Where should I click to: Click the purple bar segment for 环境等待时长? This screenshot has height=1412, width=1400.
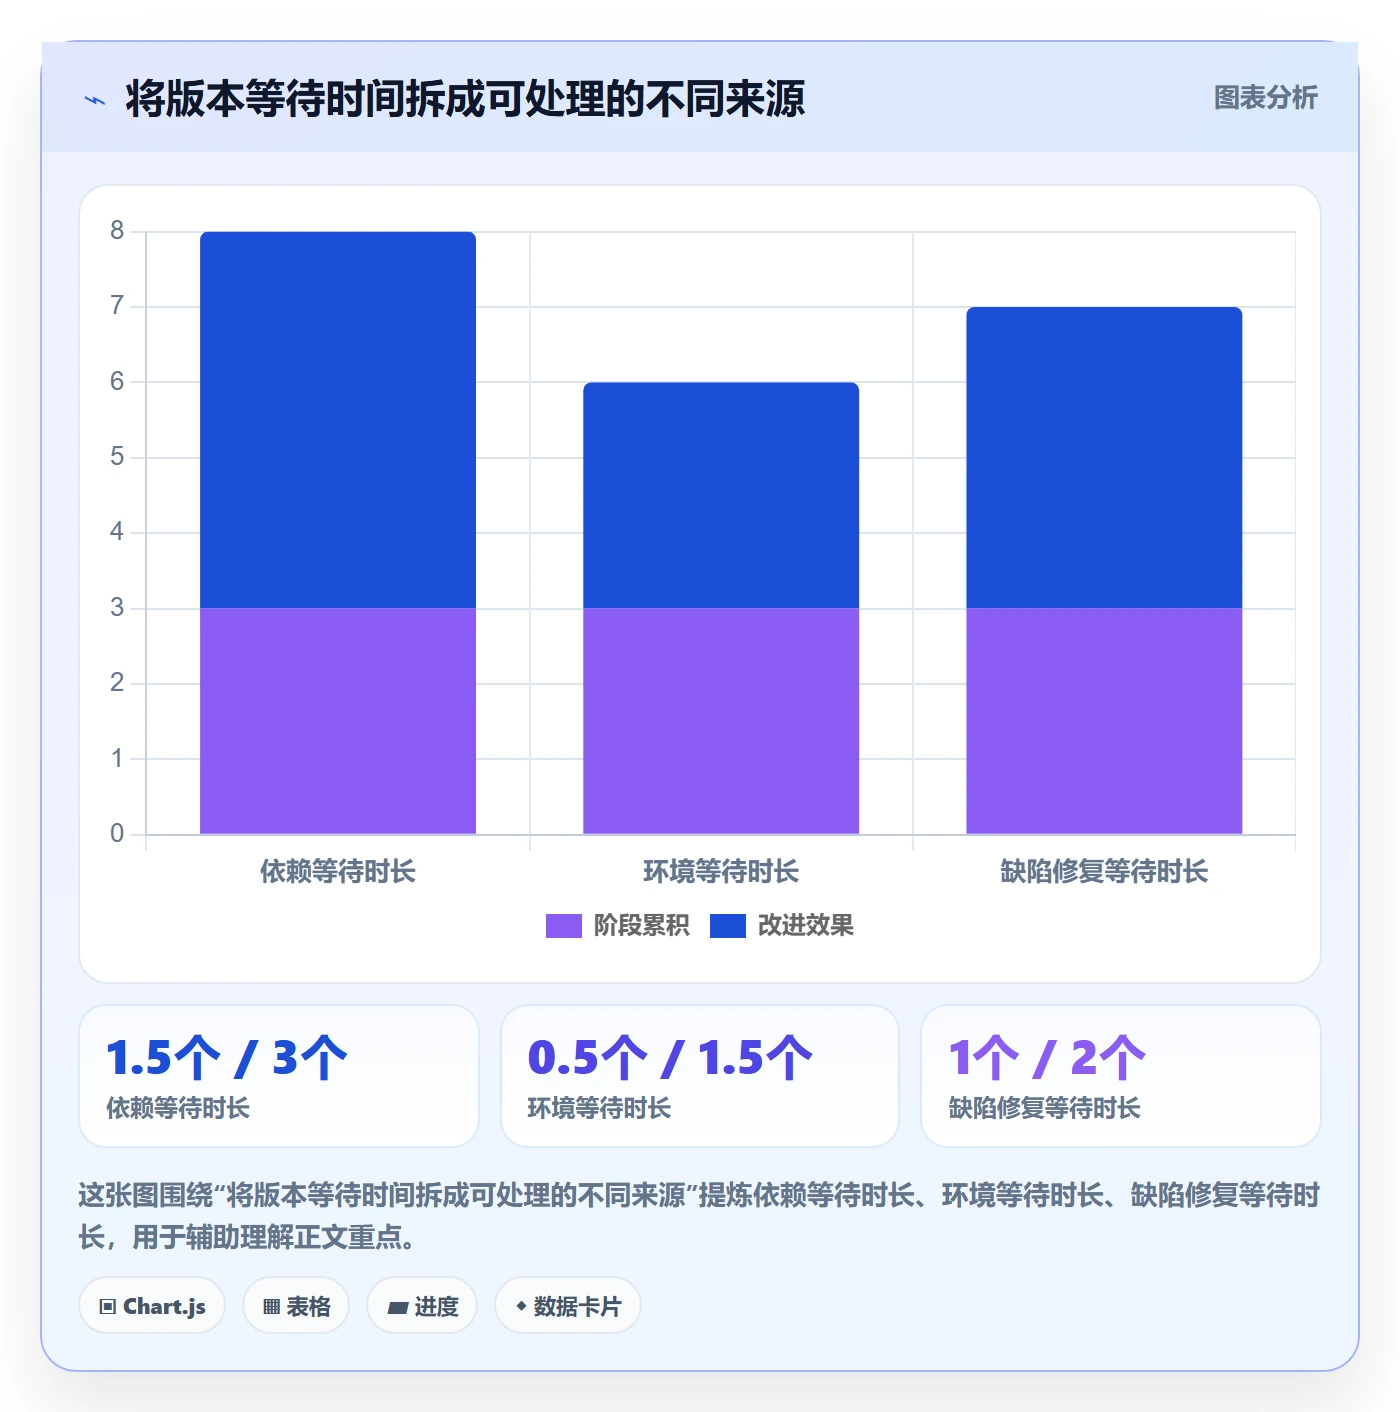point(721,721)
